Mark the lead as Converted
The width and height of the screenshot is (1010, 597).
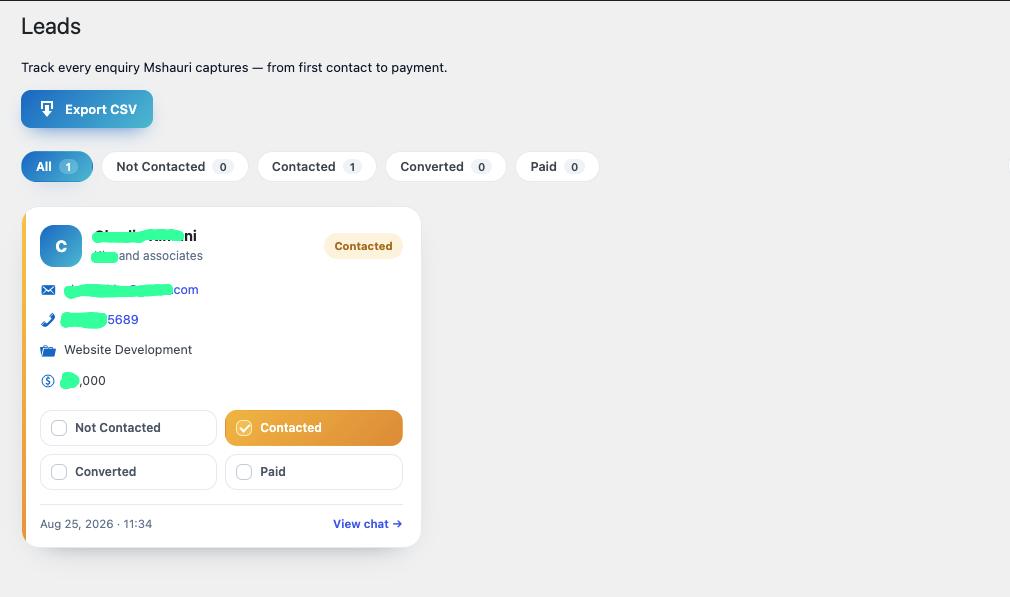pos(128,471)
